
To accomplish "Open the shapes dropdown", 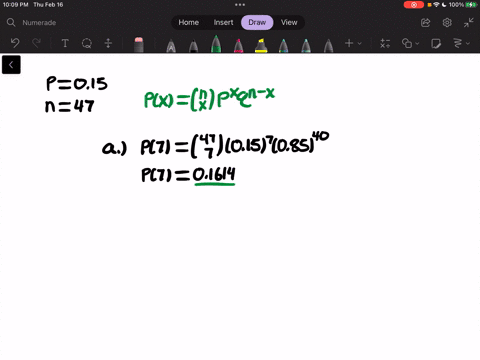I will click(x=410, y=43).
